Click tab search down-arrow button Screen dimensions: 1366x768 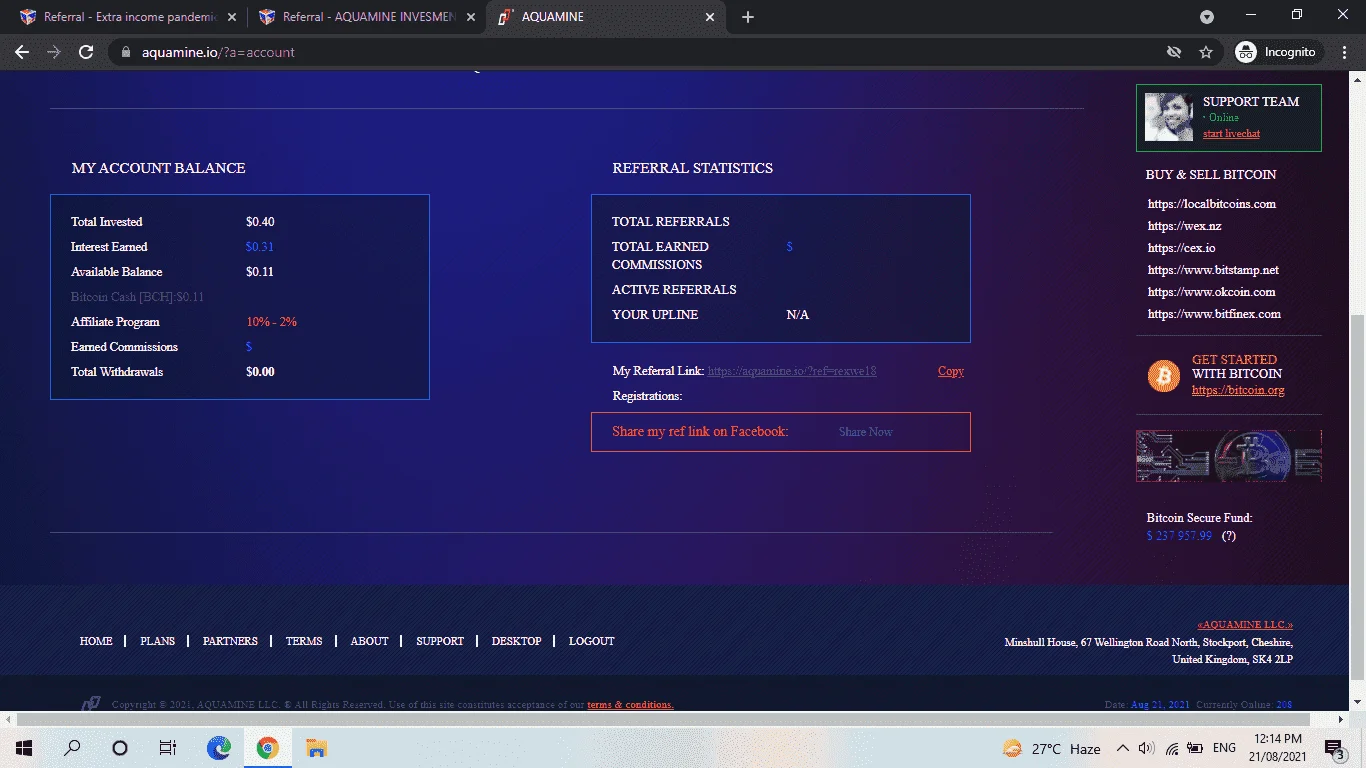click(1207, 17)
